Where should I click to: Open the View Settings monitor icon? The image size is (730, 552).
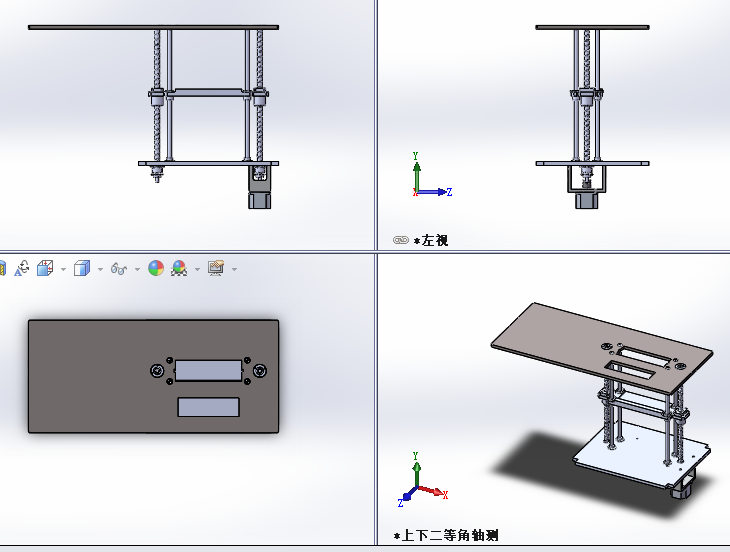[x=216, y=269]
